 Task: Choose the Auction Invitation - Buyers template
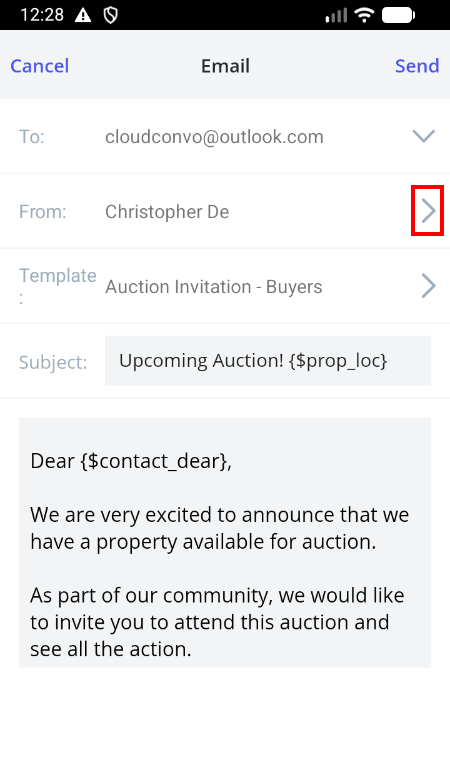pos(214,287)
